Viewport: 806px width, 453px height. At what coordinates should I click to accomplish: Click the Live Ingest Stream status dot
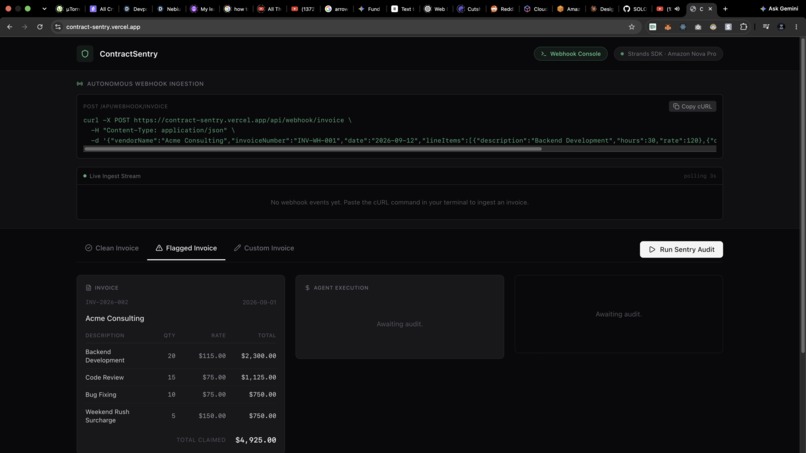(x=85, y=176)
